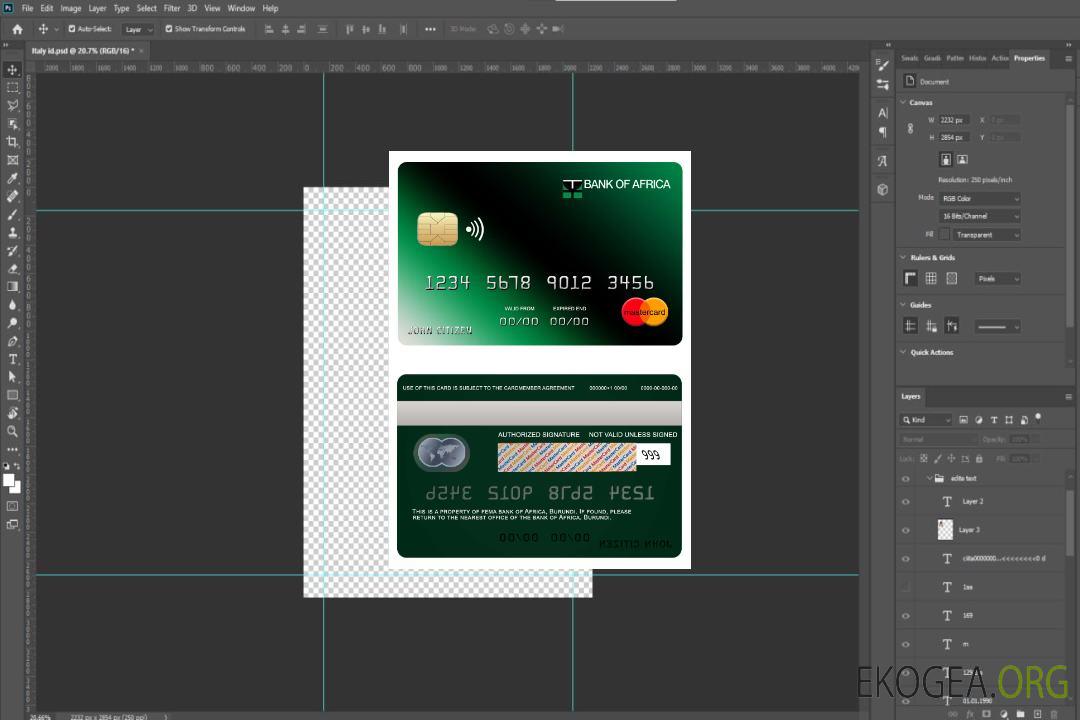The width and height of the screenshot is (1080, 720).
Task: Open the Paragraph panel icon
Action: [x=882, y=132]
